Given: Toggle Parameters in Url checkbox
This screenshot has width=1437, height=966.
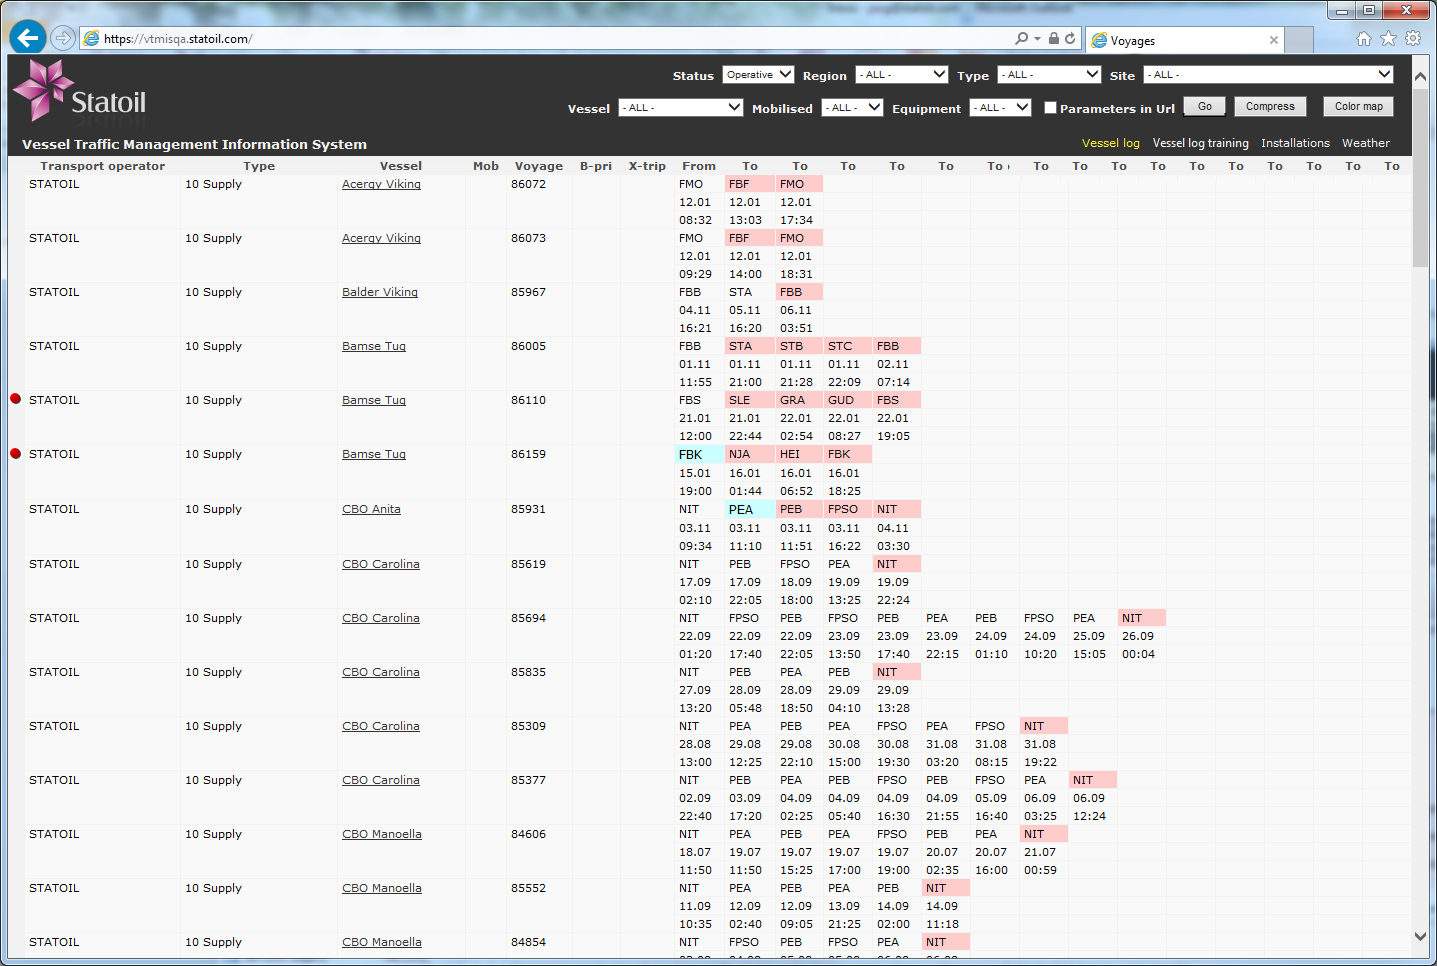Looking at the screenshot, I should click(1050, 108).
